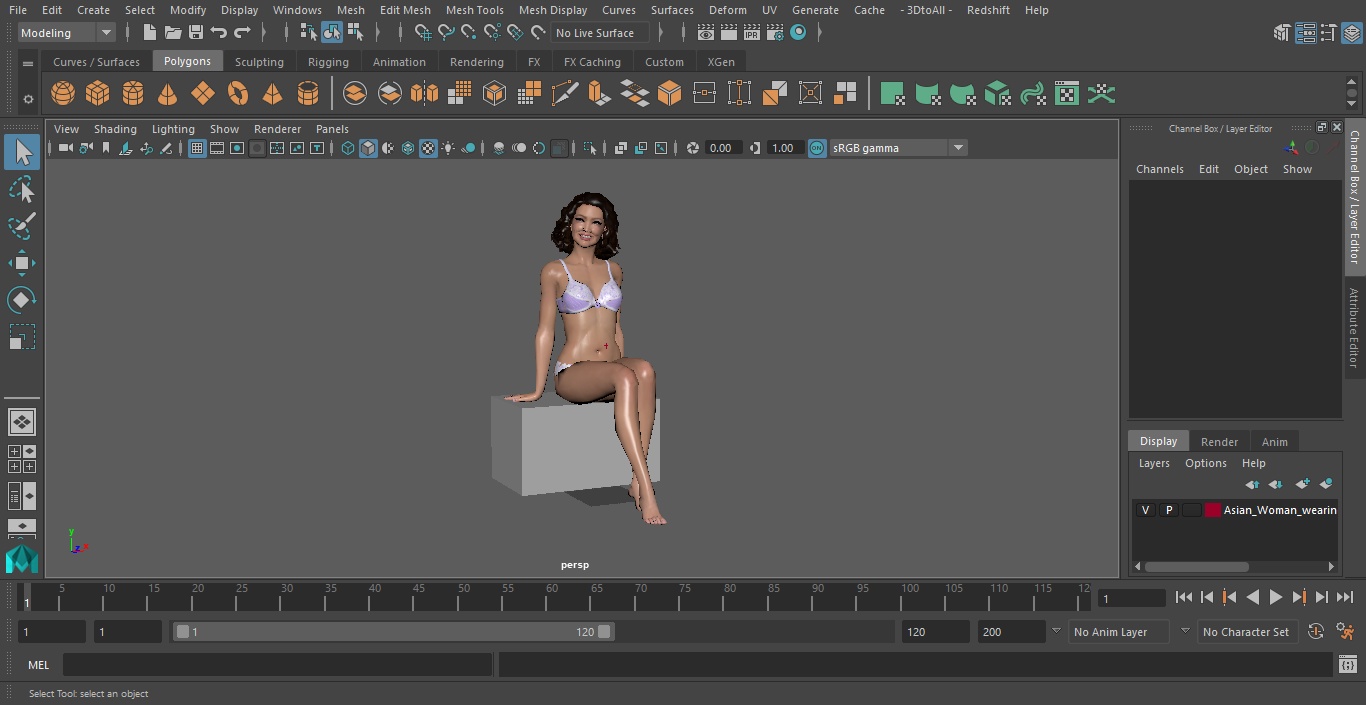Open the UV editor checker shelf icon
Screen dimensions: 1366x705
[1067, 94]
